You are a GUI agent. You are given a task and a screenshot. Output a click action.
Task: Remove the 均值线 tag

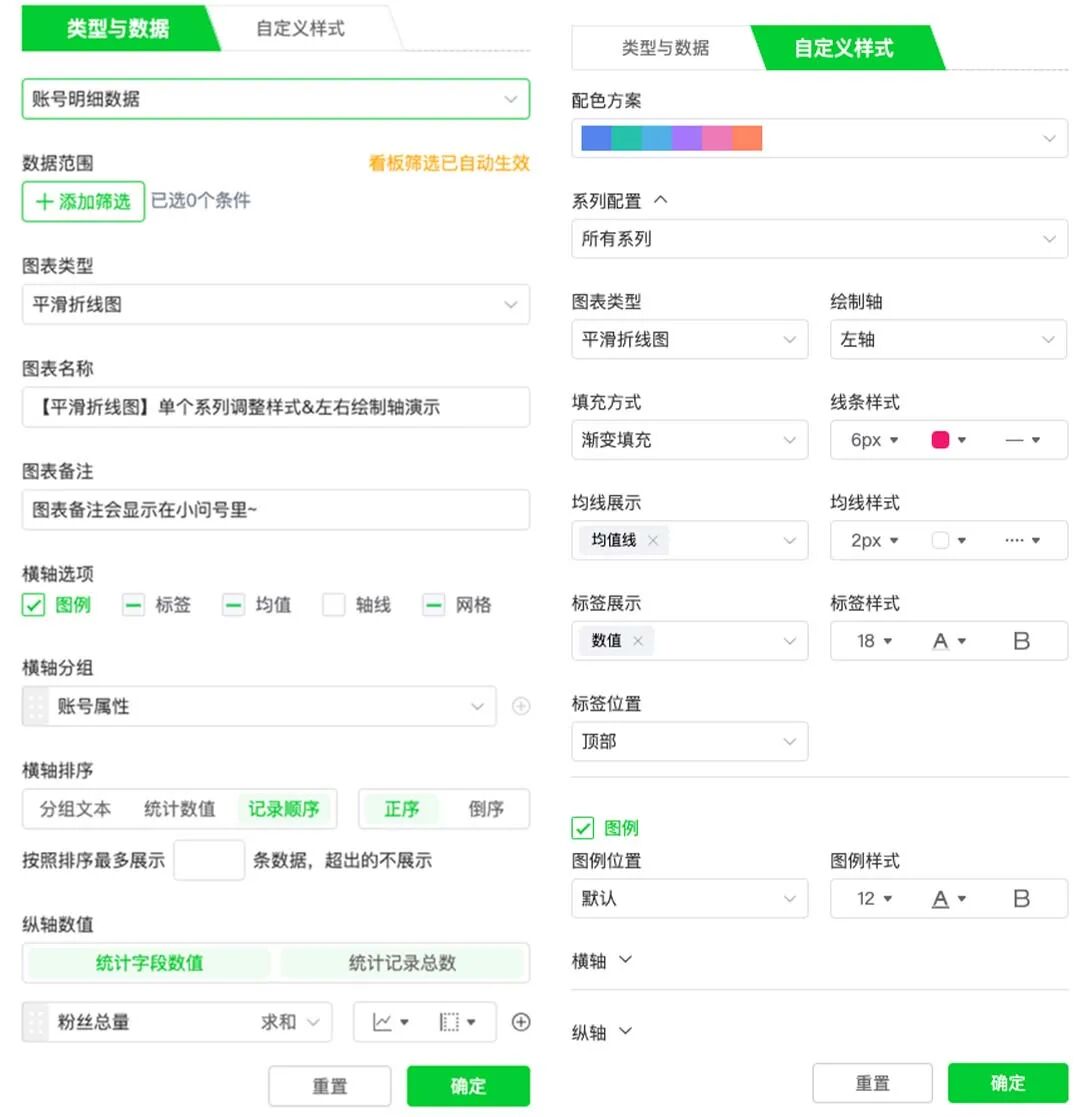coord(653,540)
